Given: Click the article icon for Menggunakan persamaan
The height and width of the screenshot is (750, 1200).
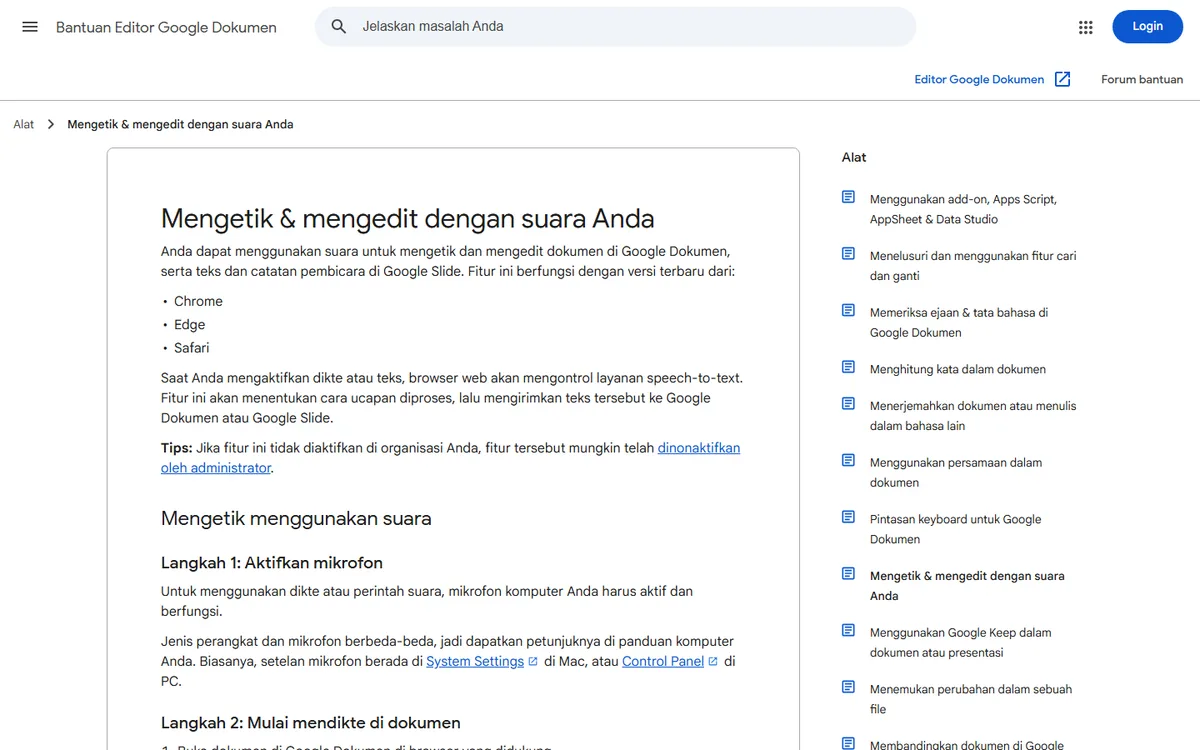Looking at the screenshot, I should point(848,460).
